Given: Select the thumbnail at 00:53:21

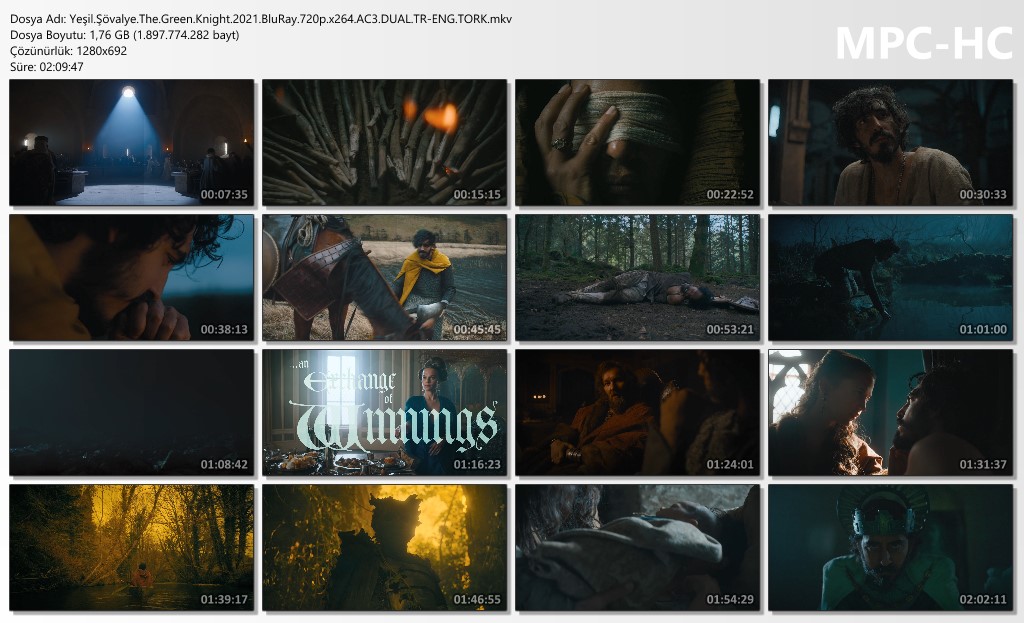Looking at the screenshot, I should [x=637, y=278].
